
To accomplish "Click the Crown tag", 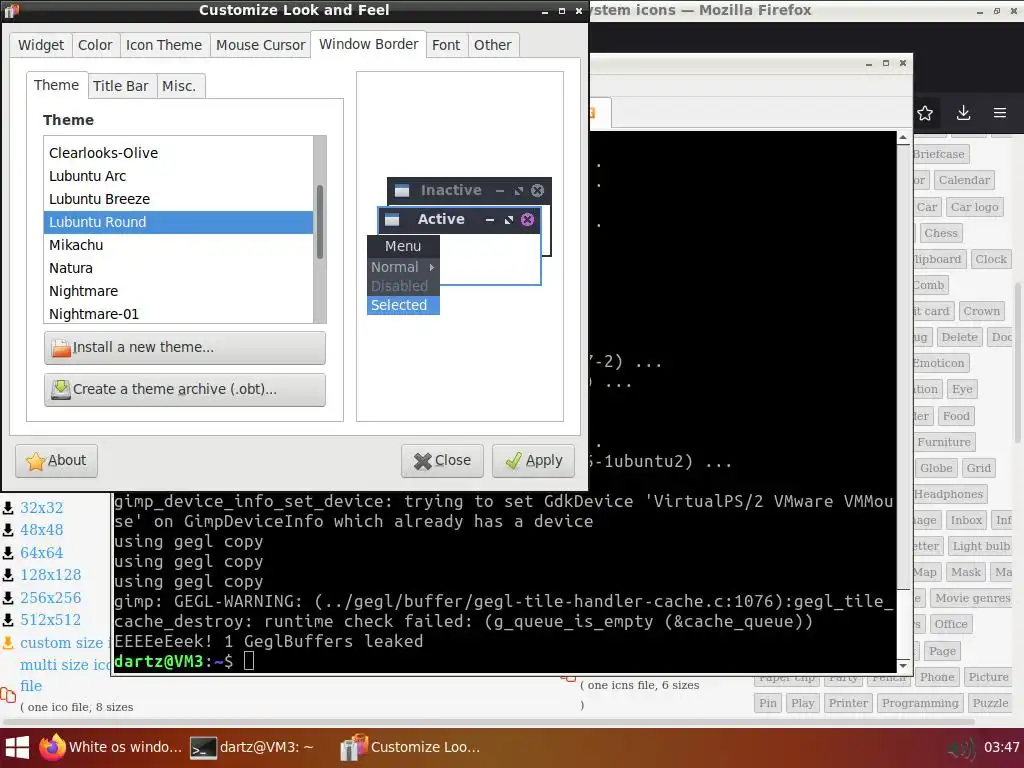I will (982, 312).
